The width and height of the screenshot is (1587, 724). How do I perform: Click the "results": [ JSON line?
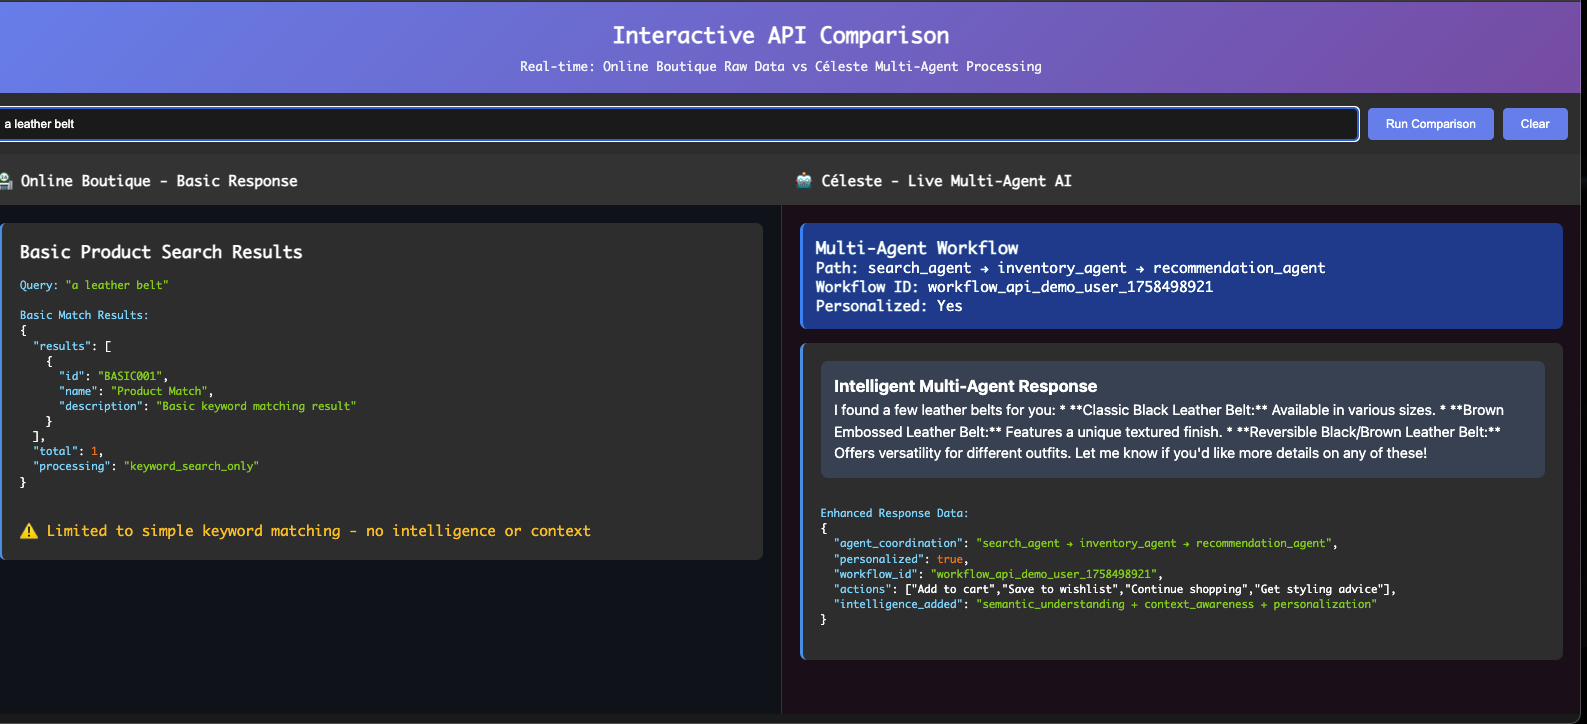pos(72,346)
